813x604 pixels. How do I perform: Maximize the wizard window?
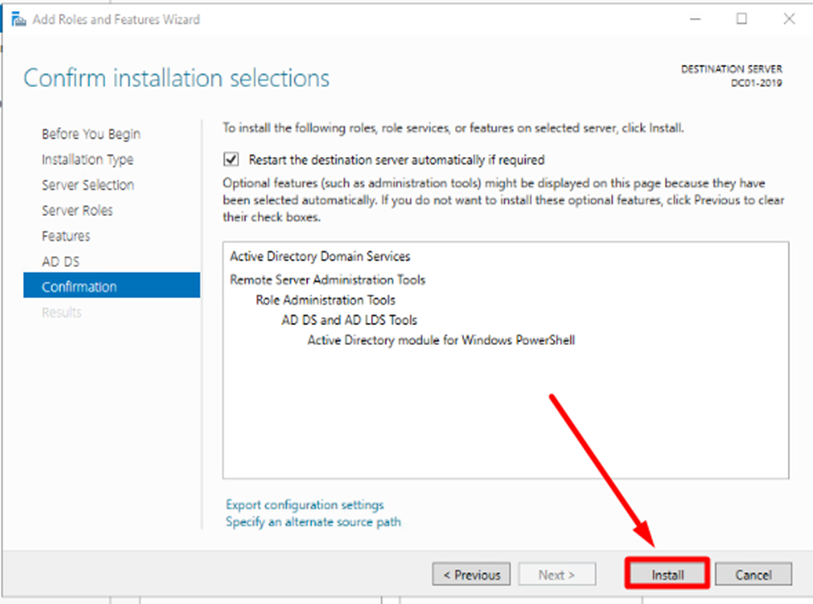tap(741, 19)
